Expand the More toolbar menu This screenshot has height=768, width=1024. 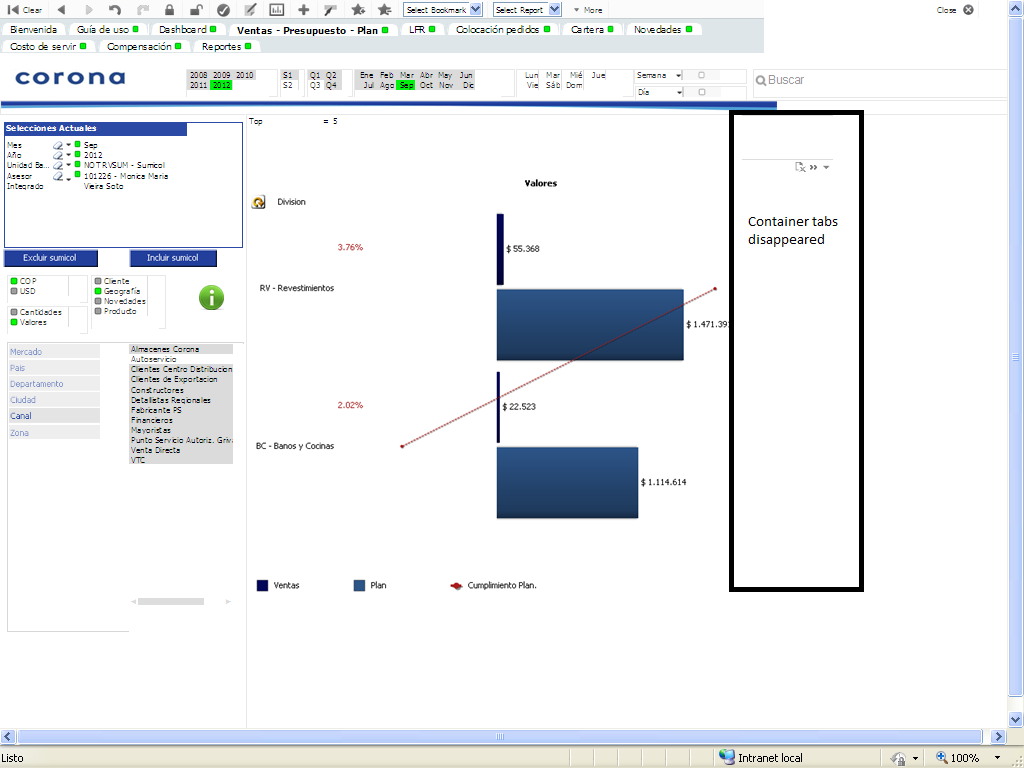click(x=588, y=10)
